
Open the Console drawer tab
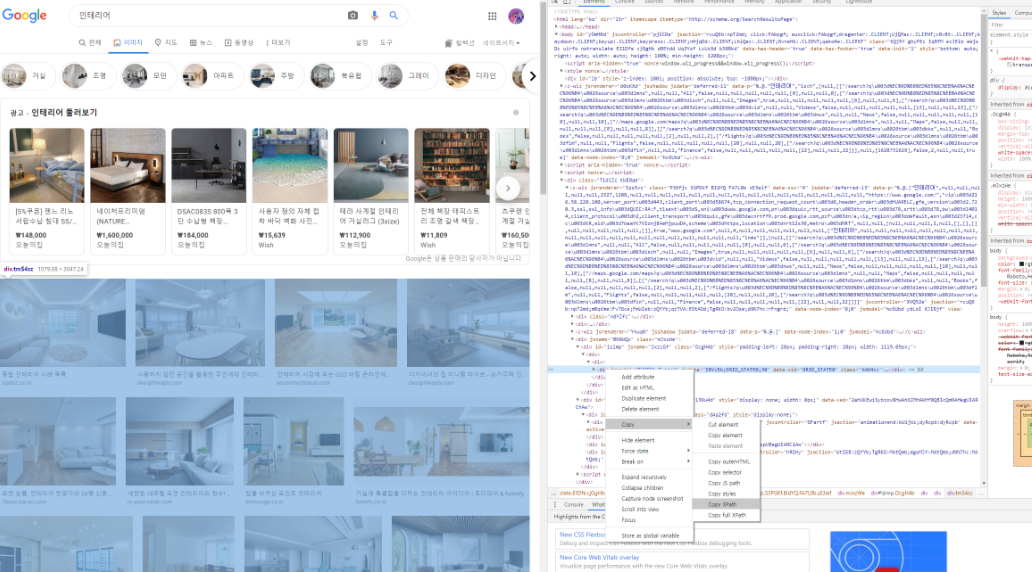[573, 505]
